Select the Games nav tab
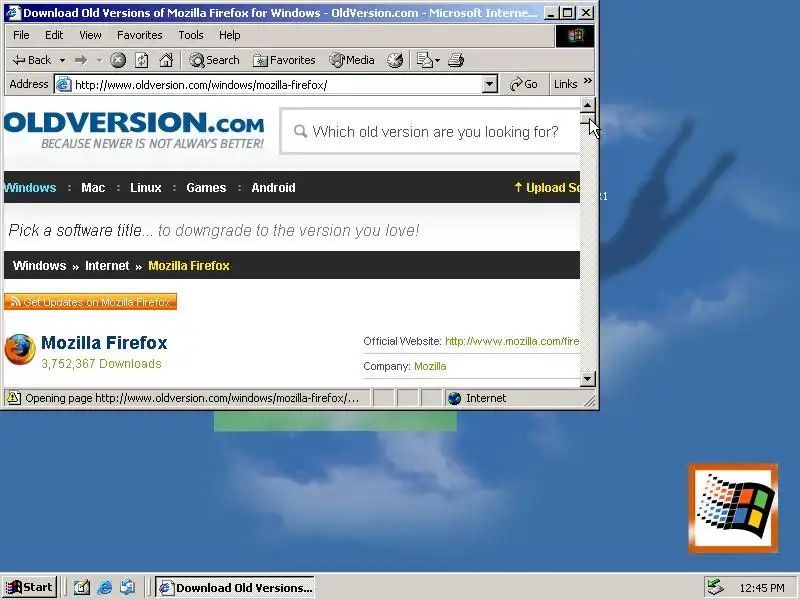Screen dimensions: 800x600 [206, 188]
